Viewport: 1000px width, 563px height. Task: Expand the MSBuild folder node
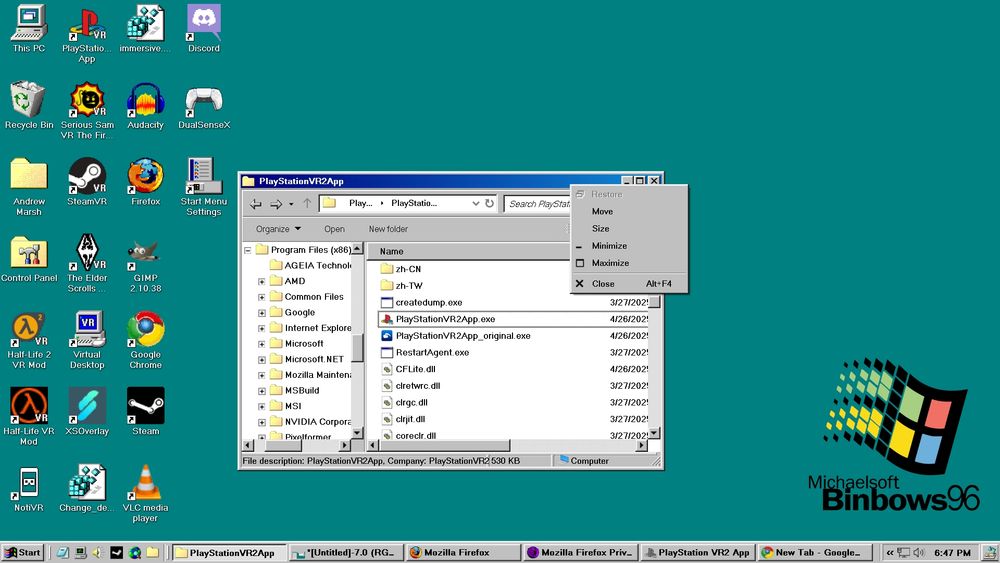tap(261, 391)
